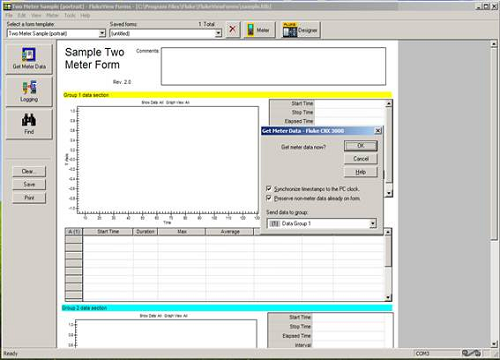Open the File menu
The height and width of the screenshot is (360, 500).
pyautogui.click(x=9, y=15)
